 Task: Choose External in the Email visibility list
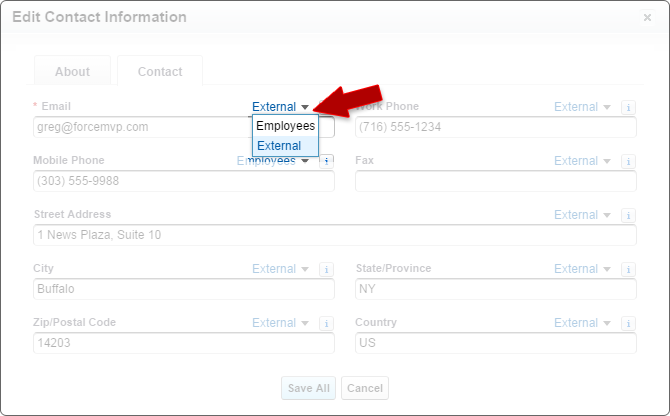[x=279, y=146]
